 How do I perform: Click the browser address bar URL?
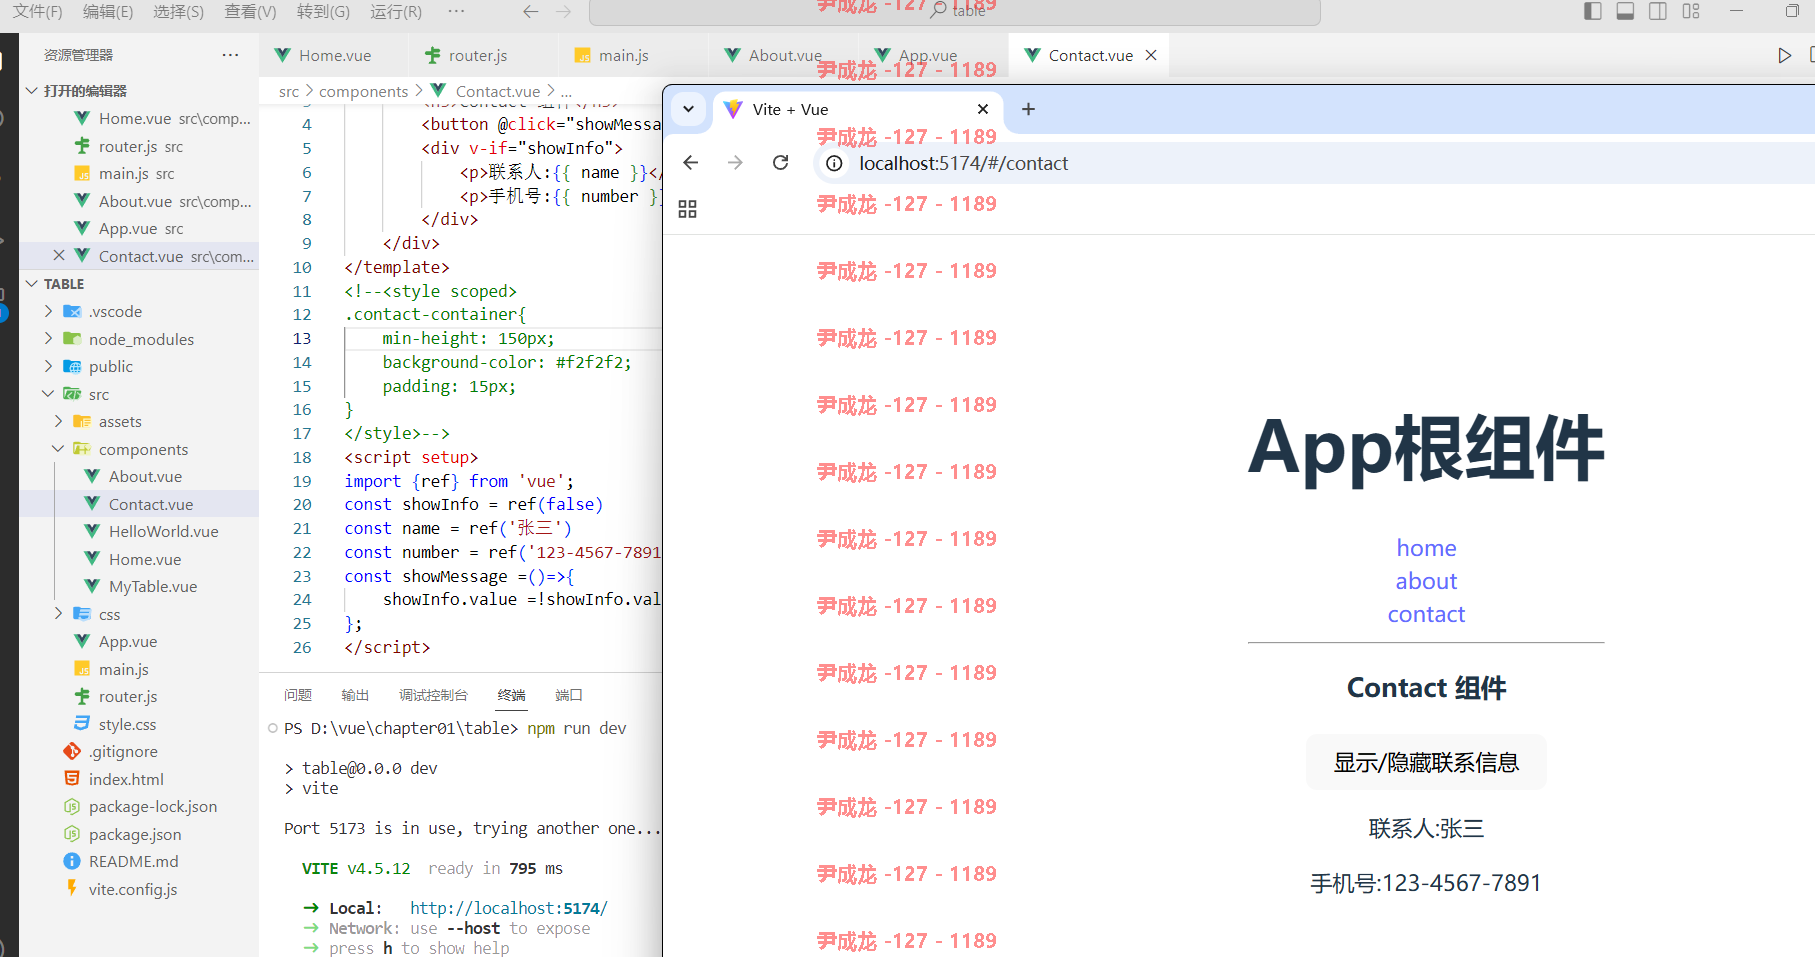[x=963, y=163]
